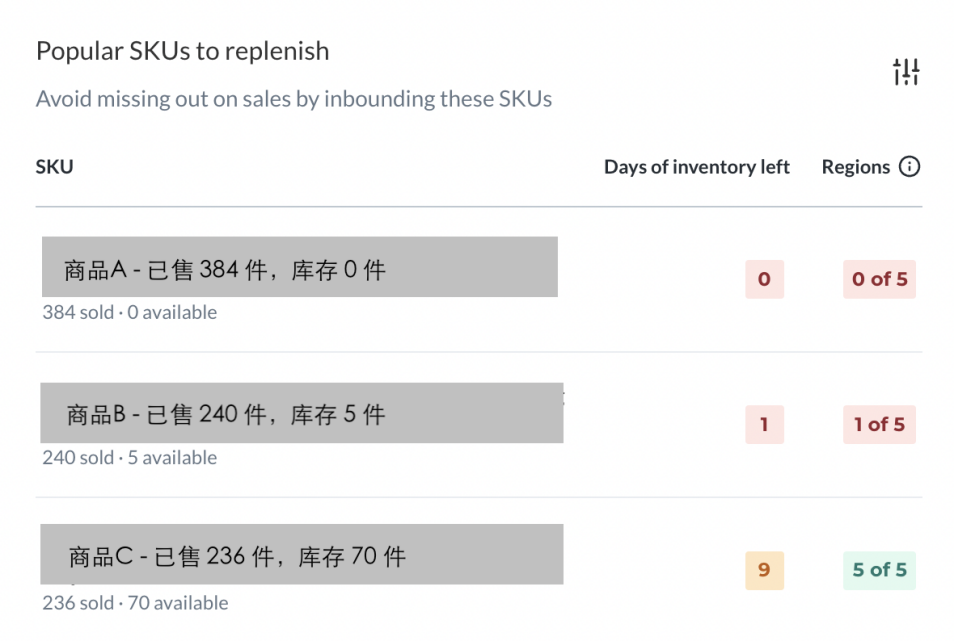
Task: Click the red '0' days badge for 商品A
Action: 764,280
